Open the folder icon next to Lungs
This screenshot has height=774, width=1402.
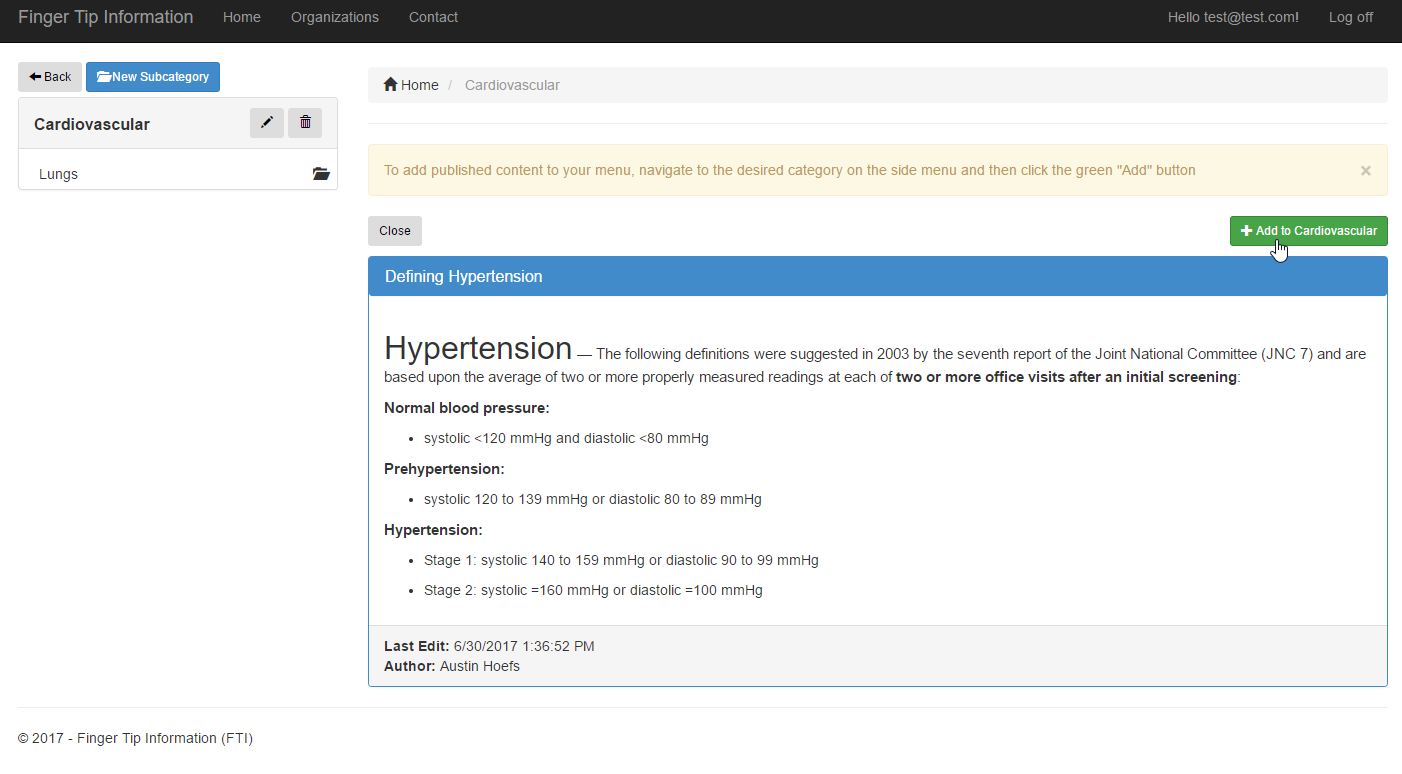(320, 174)
